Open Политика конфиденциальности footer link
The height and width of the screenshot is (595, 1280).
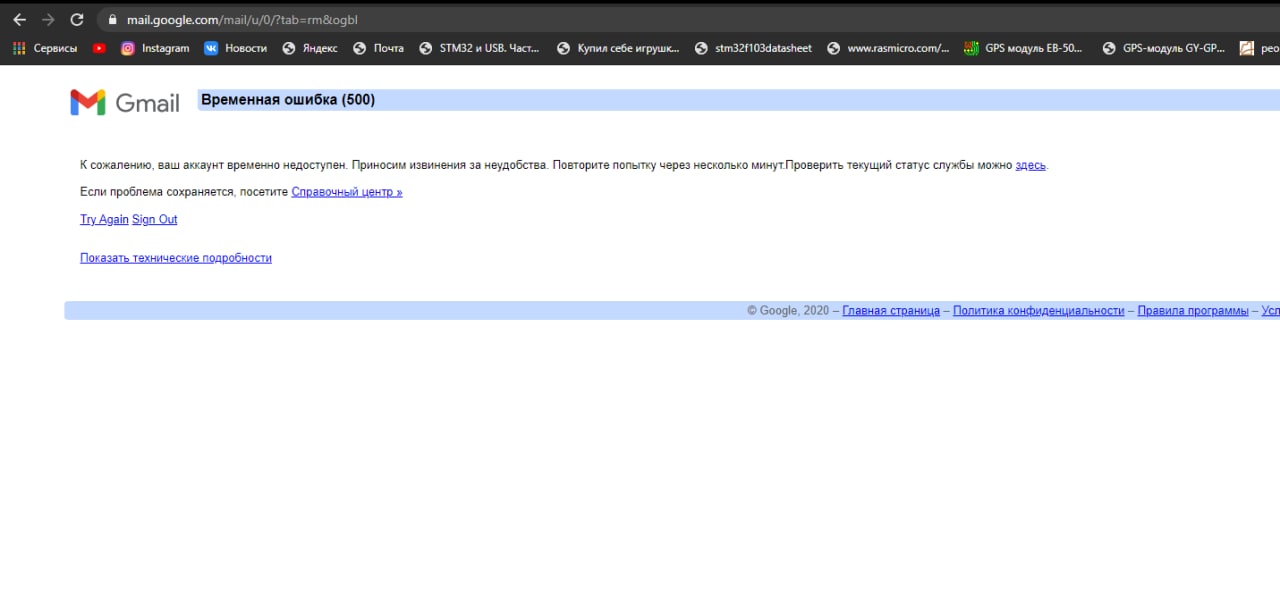[x=1039, y=311]
